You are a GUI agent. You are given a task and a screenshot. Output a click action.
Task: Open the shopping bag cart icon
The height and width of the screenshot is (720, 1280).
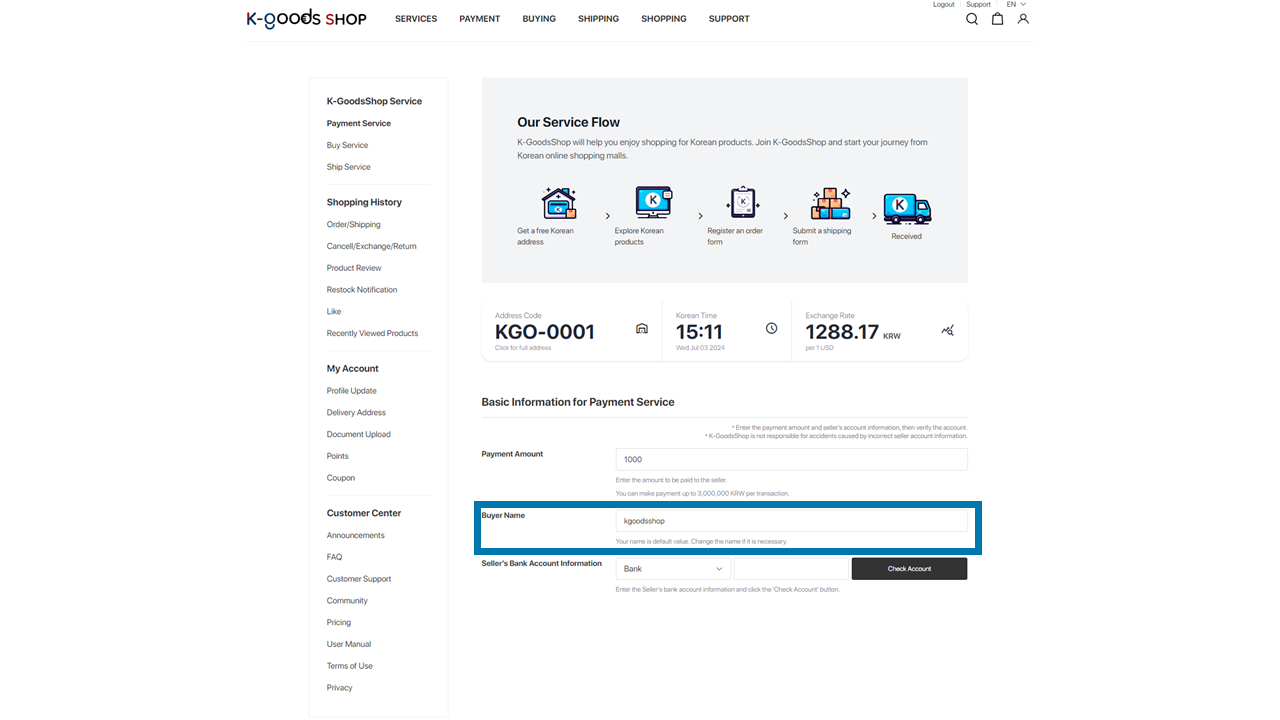tap(997, 19)
